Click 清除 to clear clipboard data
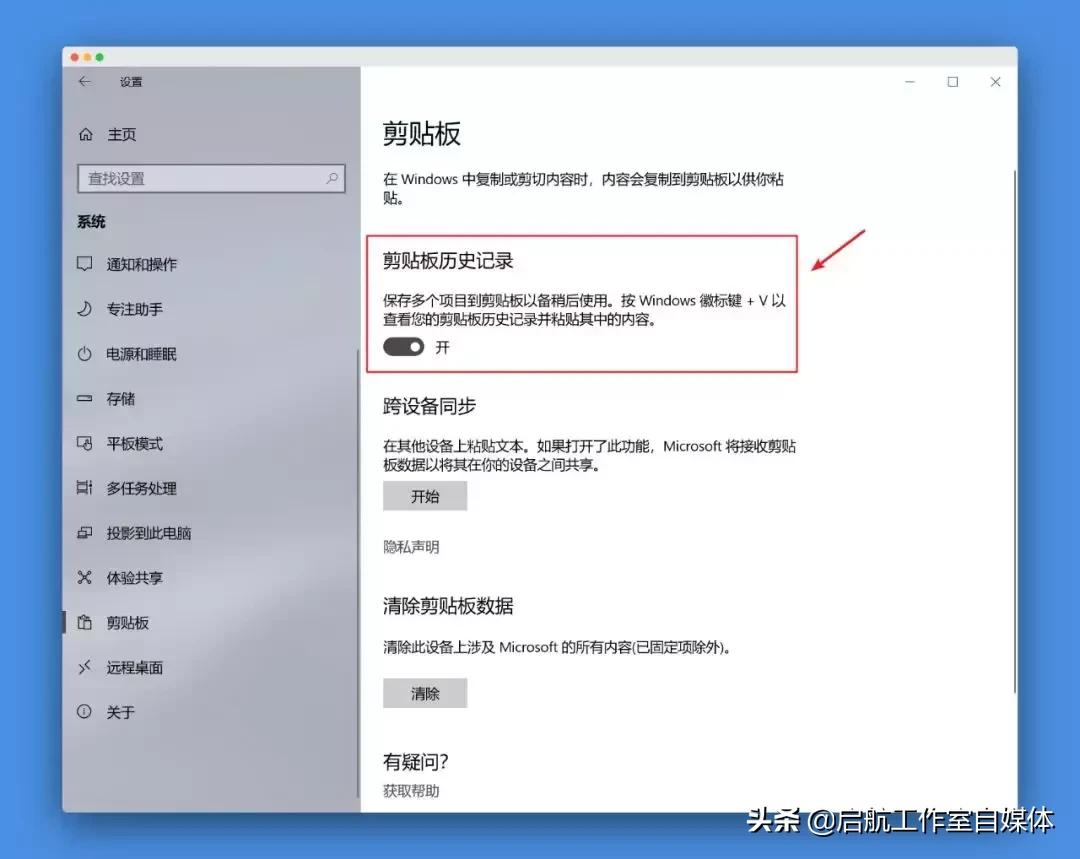 click(x=425, y=692)
